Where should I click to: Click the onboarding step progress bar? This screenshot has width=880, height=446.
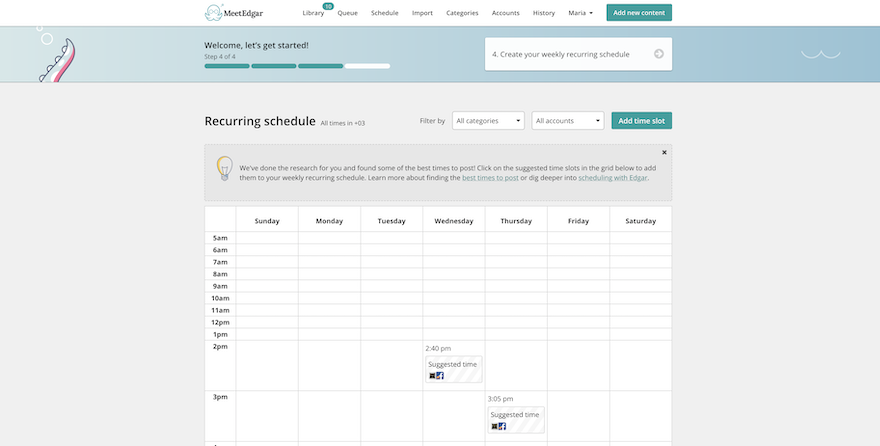[x=297, y=66]
